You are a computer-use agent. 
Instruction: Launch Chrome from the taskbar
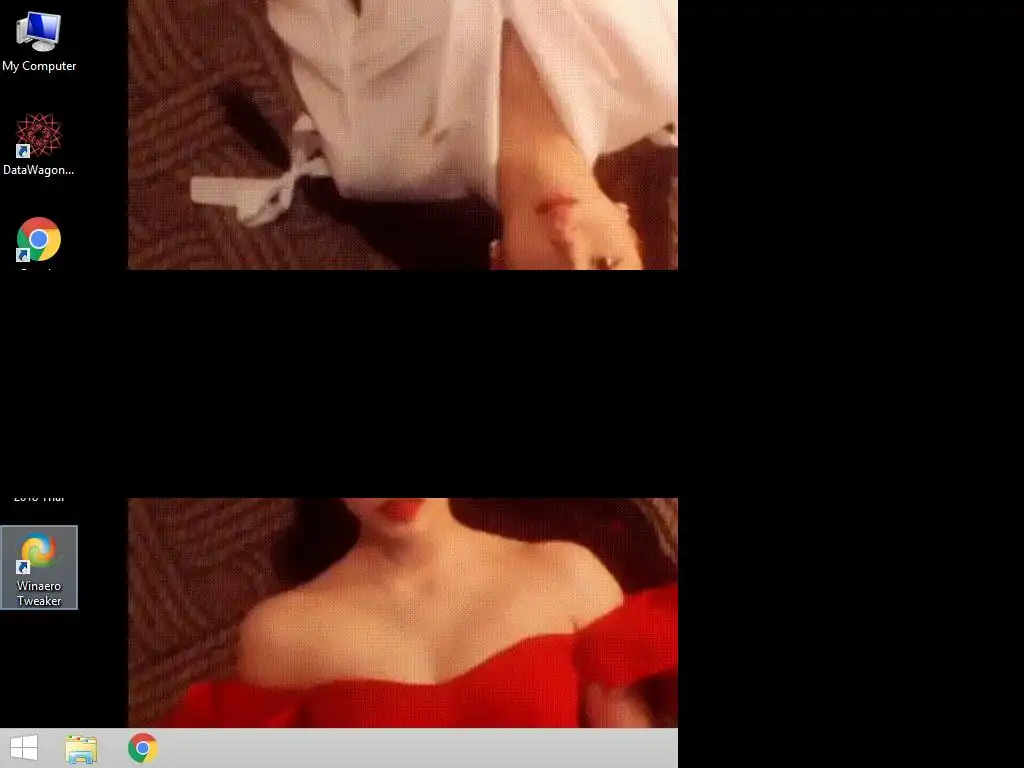click(x=143, y=748)
